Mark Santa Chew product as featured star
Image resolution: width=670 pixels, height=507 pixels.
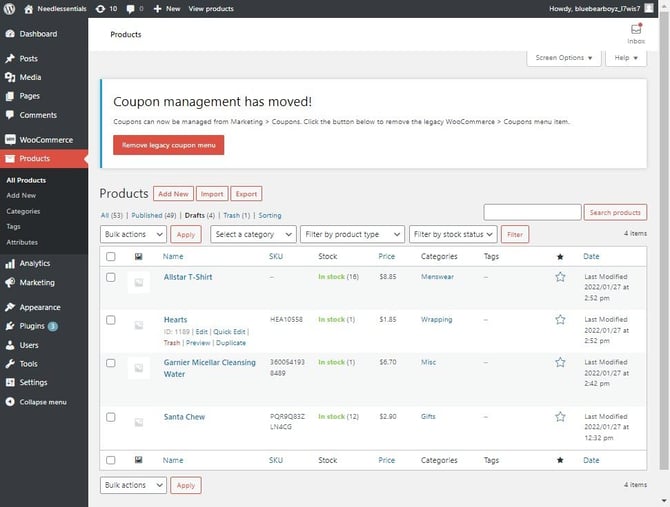click(x=560, y=416)
